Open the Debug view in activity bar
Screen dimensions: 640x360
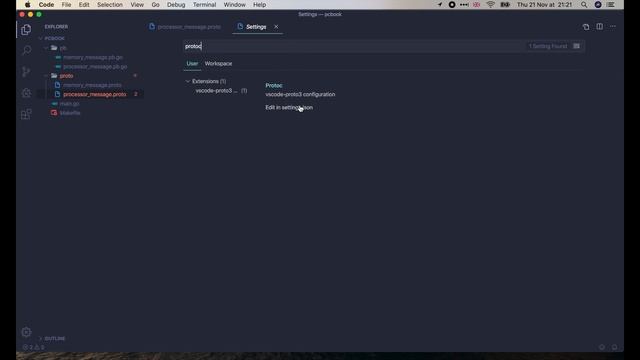(26, 93)
